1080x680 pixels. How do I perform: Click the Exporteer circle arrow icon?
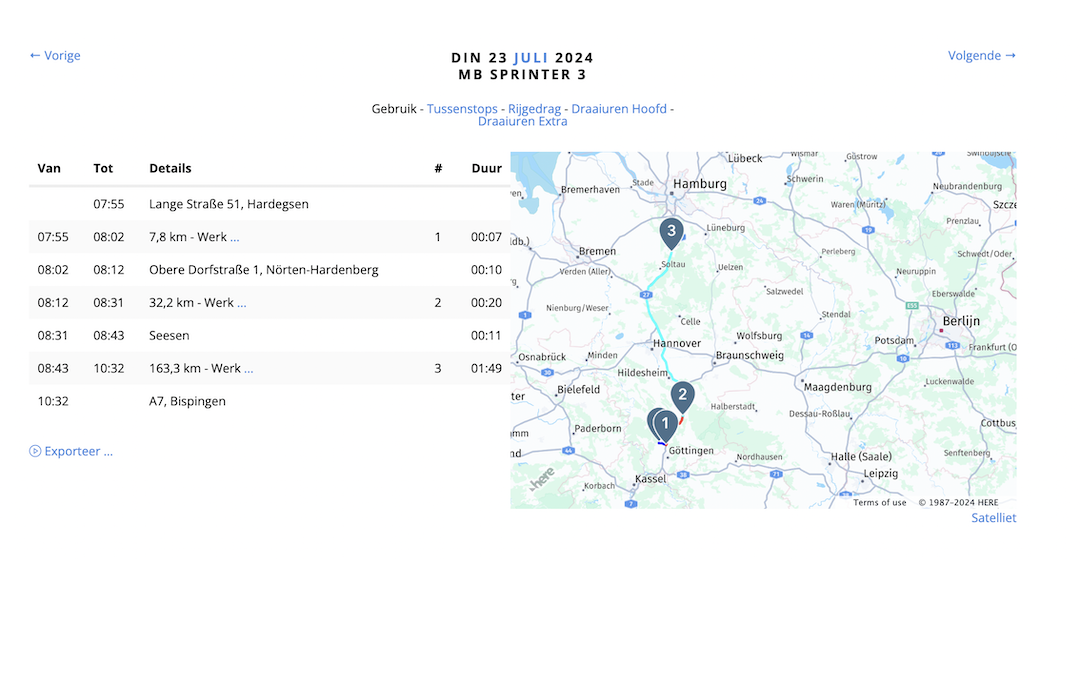[x=35, y=451]
